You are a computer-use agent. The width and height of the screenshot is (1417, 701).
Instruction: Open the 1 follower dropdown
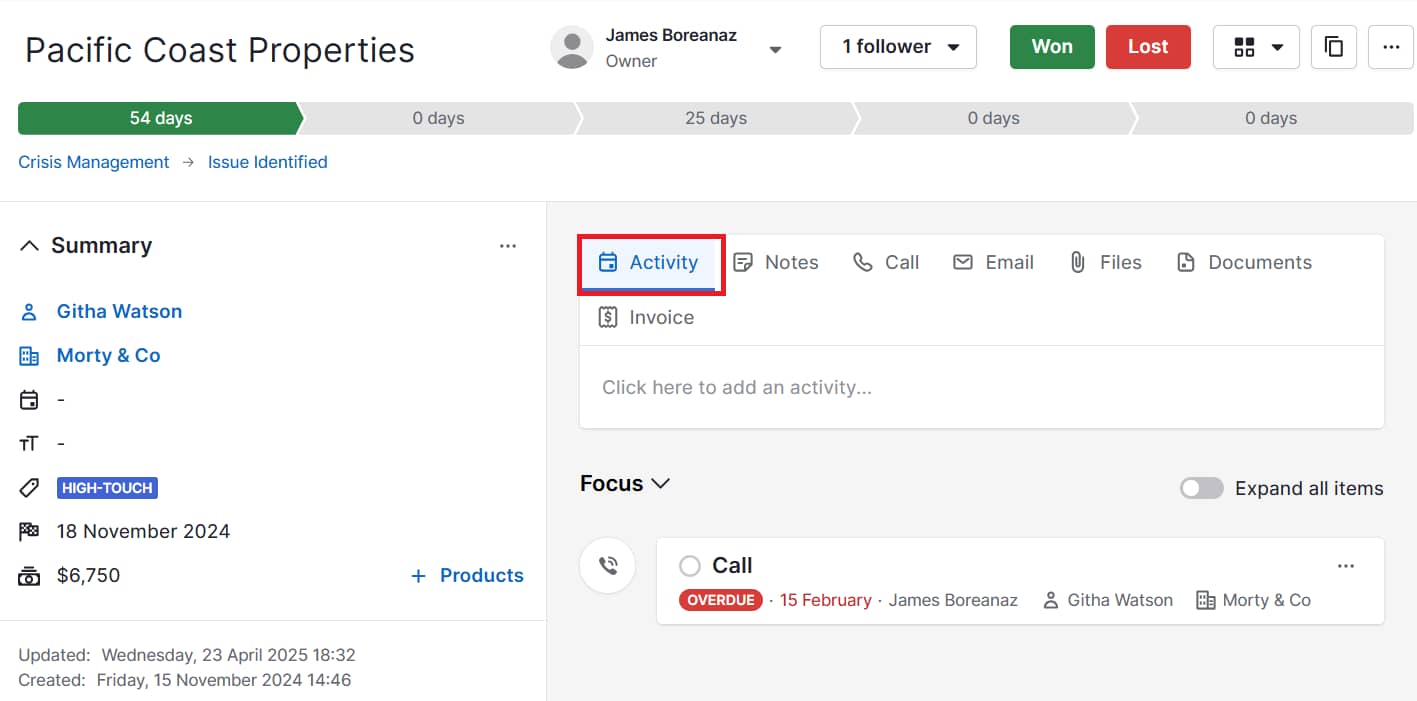pos(898,47)
